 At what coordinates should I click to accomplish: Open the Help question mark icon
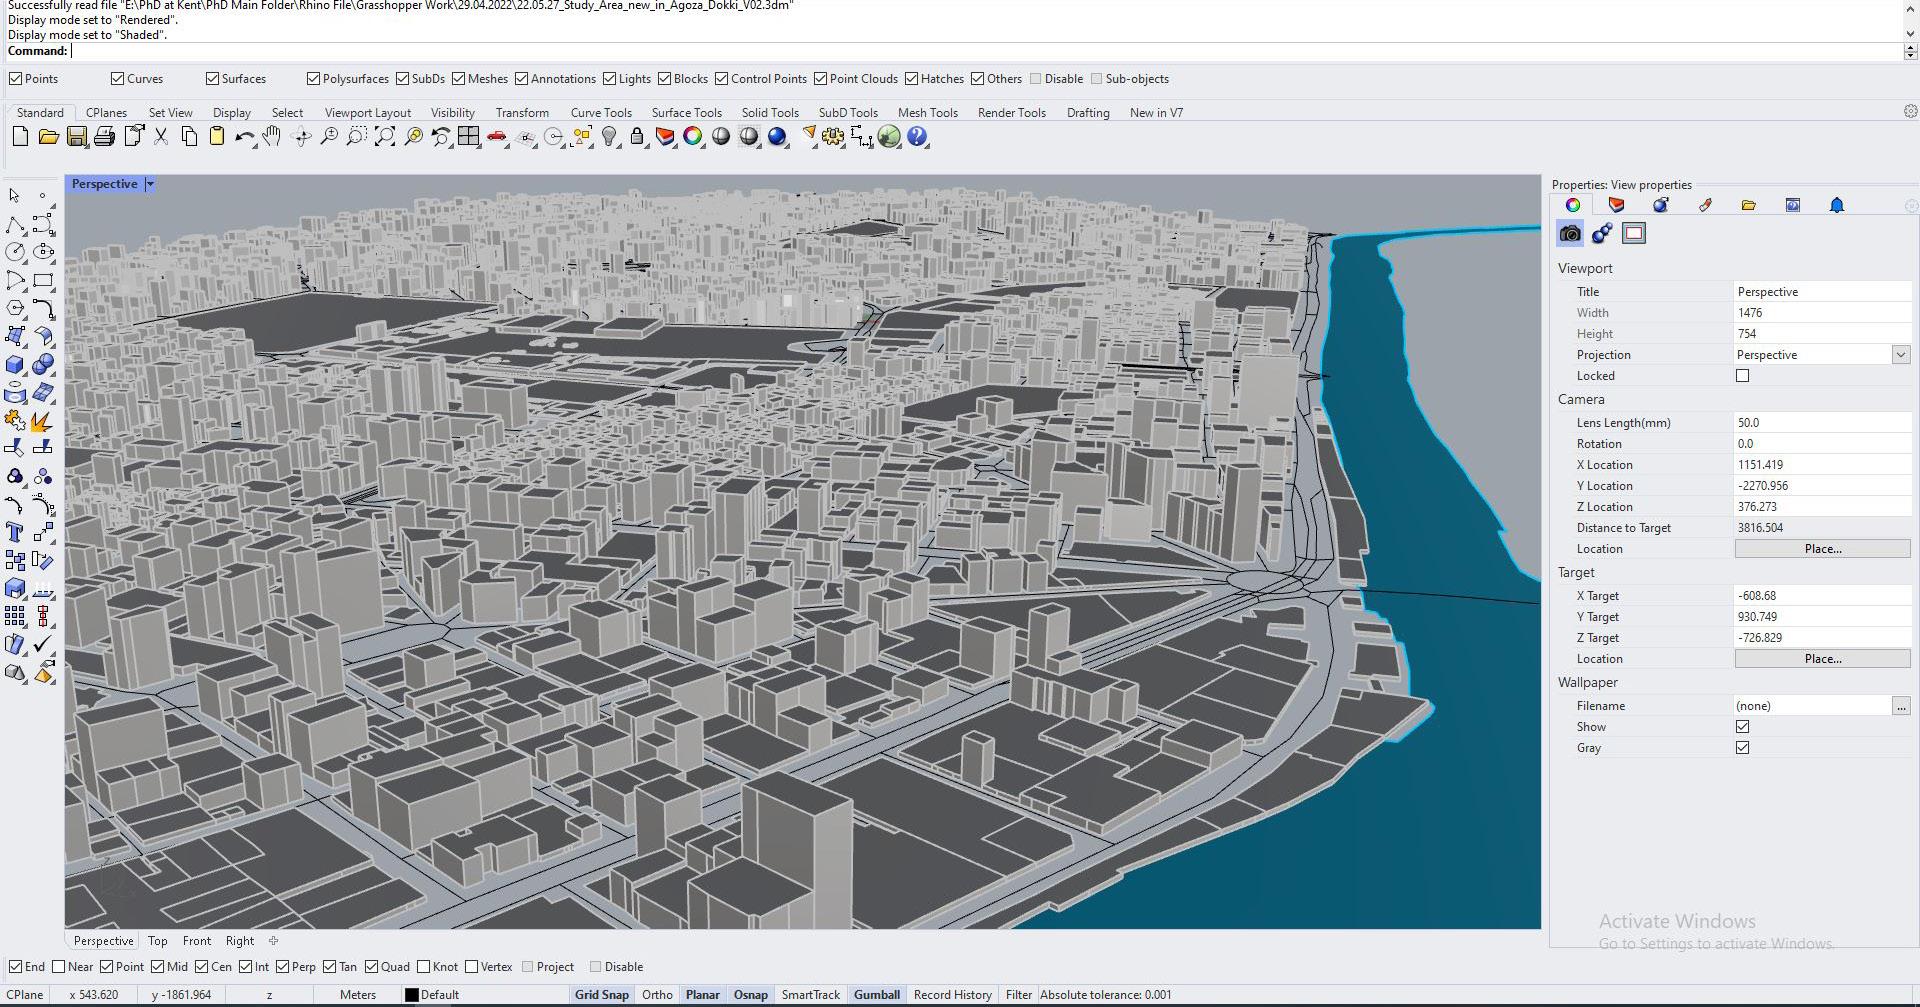917,137
